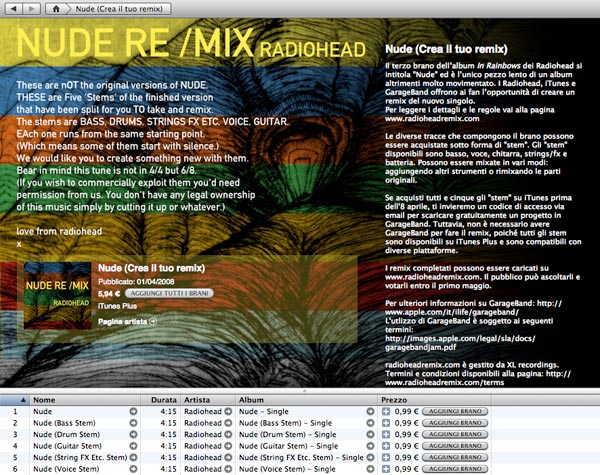Click the album arrow for Nude (Bass Stem) – Single

pos(370,423)
